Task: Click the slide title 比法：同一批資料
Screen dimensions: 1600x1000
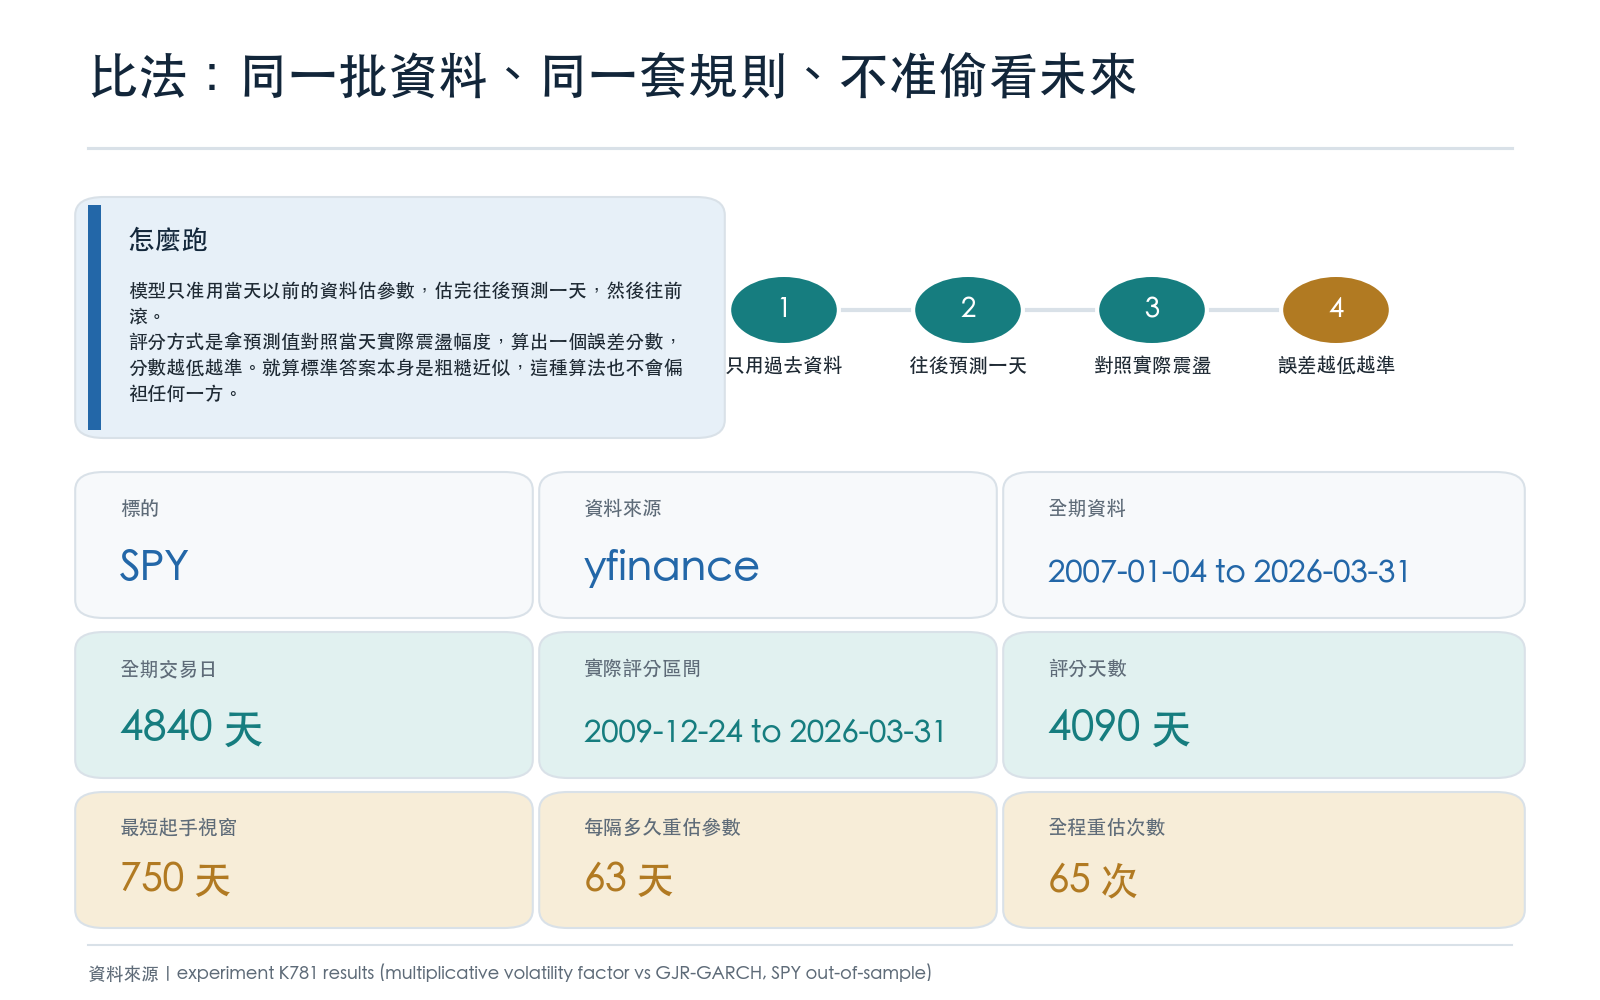Action: pyautogui.click(x=613, y=77)
